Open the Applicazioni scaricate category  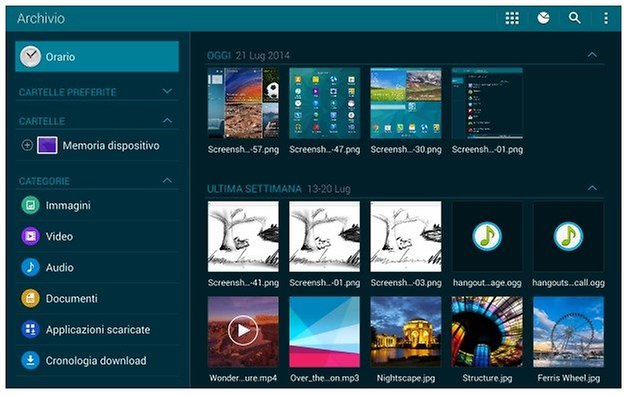pos(98,329)
